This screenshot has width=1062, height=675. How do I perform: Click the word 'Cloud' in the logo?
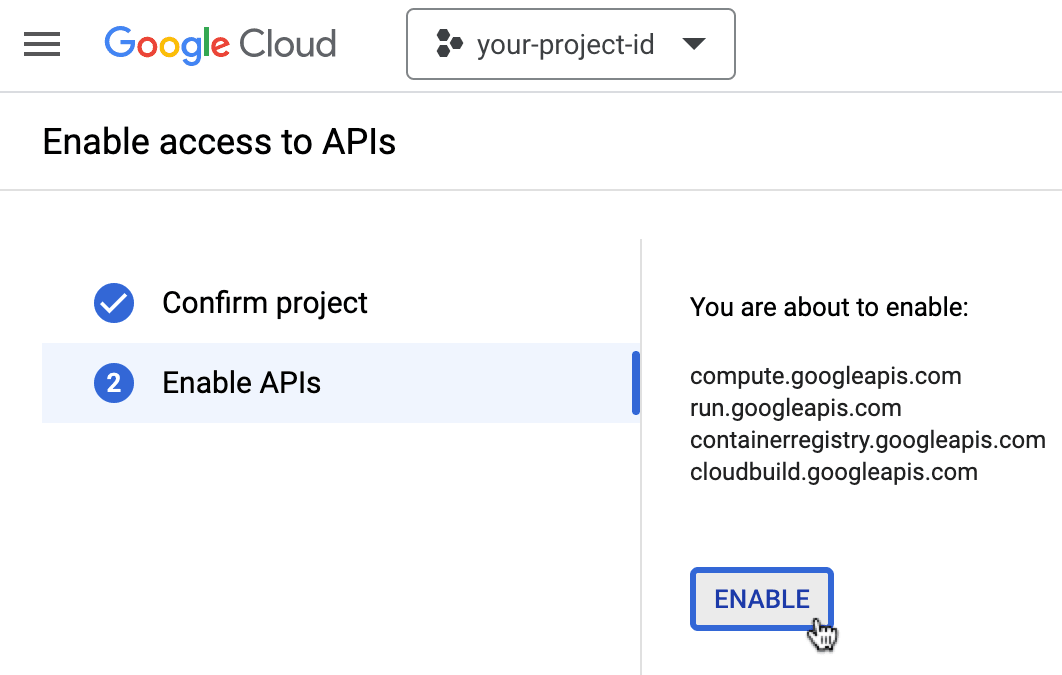point(288,44)
